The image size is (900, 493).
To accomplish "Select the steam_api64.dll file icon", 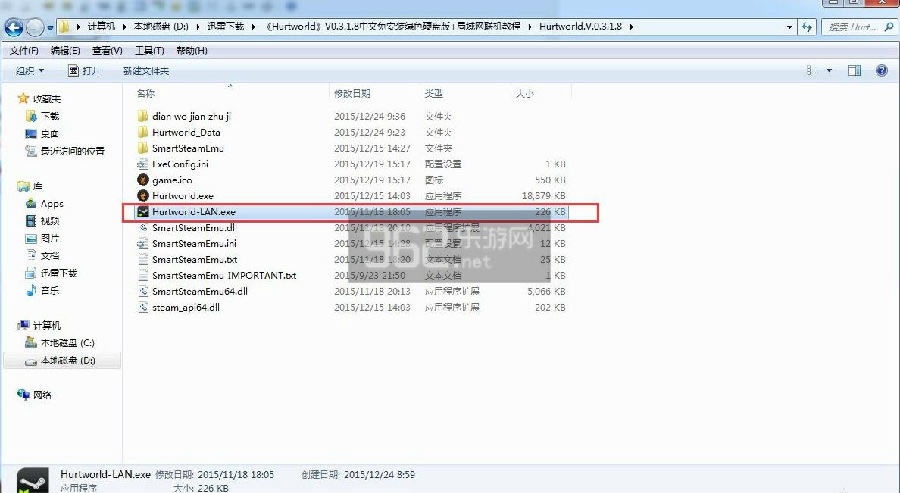I will (x=143, y=307).
